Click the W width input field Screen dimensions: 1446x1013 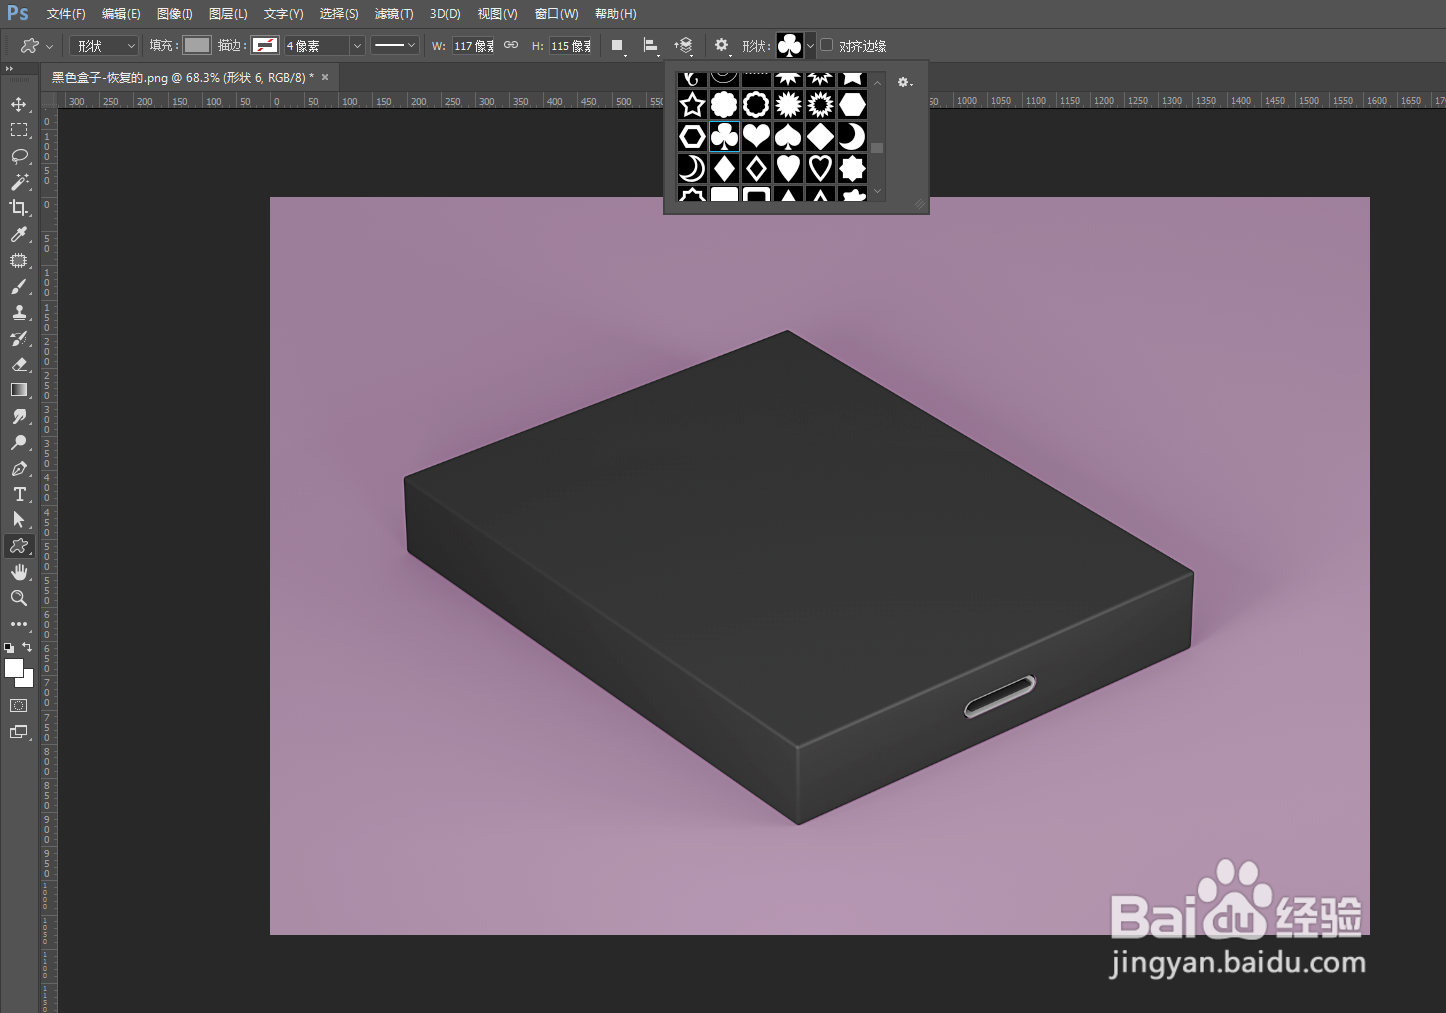[x=474, y=46]
